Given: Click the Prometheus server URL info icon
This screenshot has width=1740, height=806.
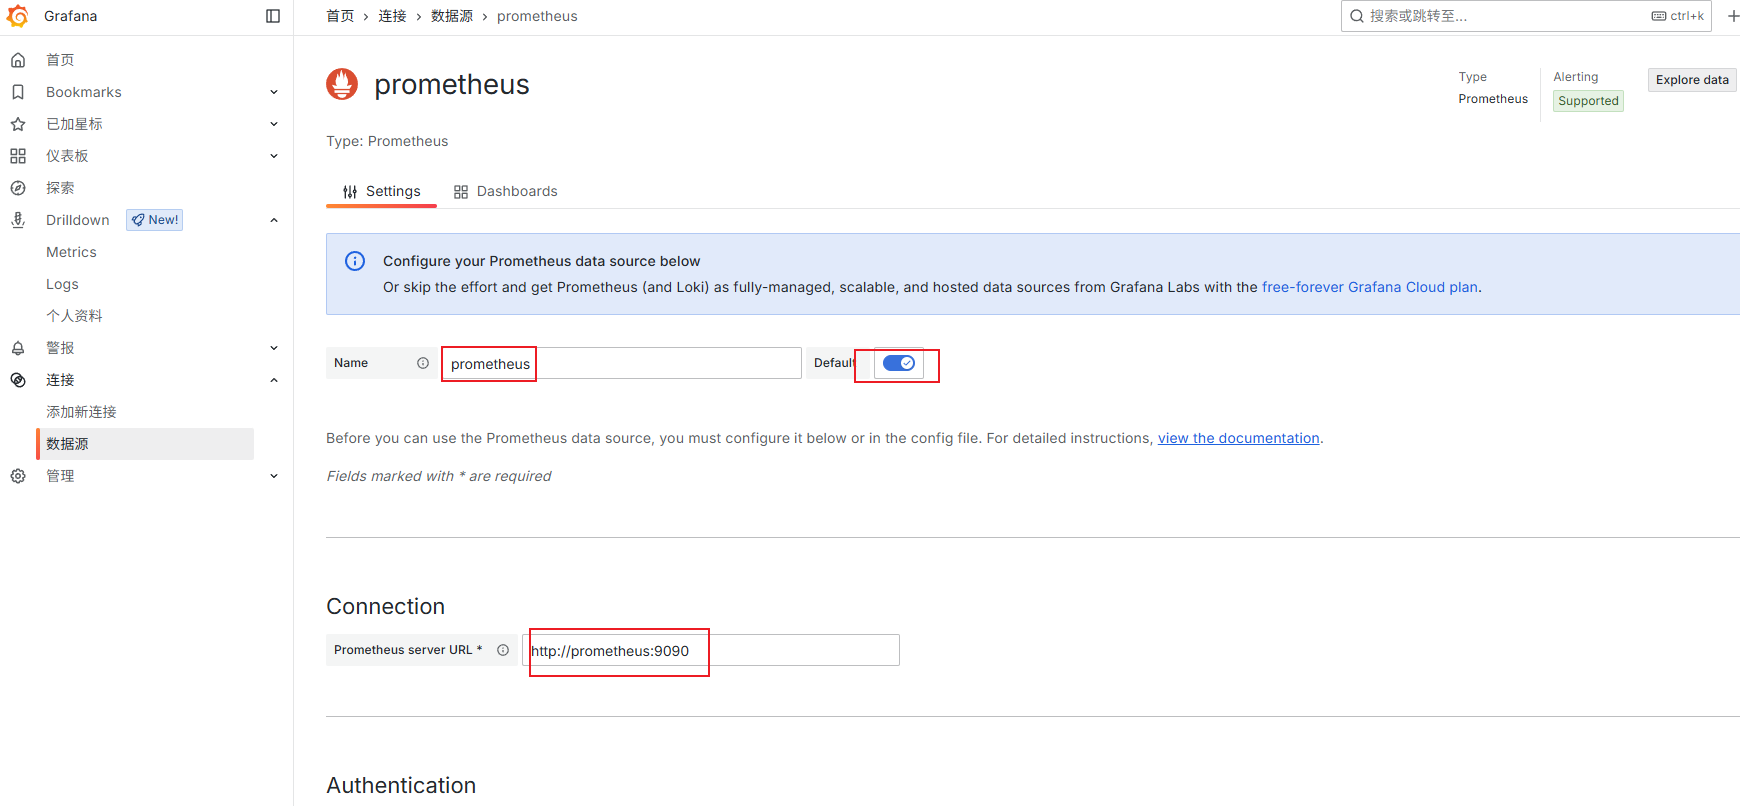Looking at the screenshot, I should click(x=503, y=650).
